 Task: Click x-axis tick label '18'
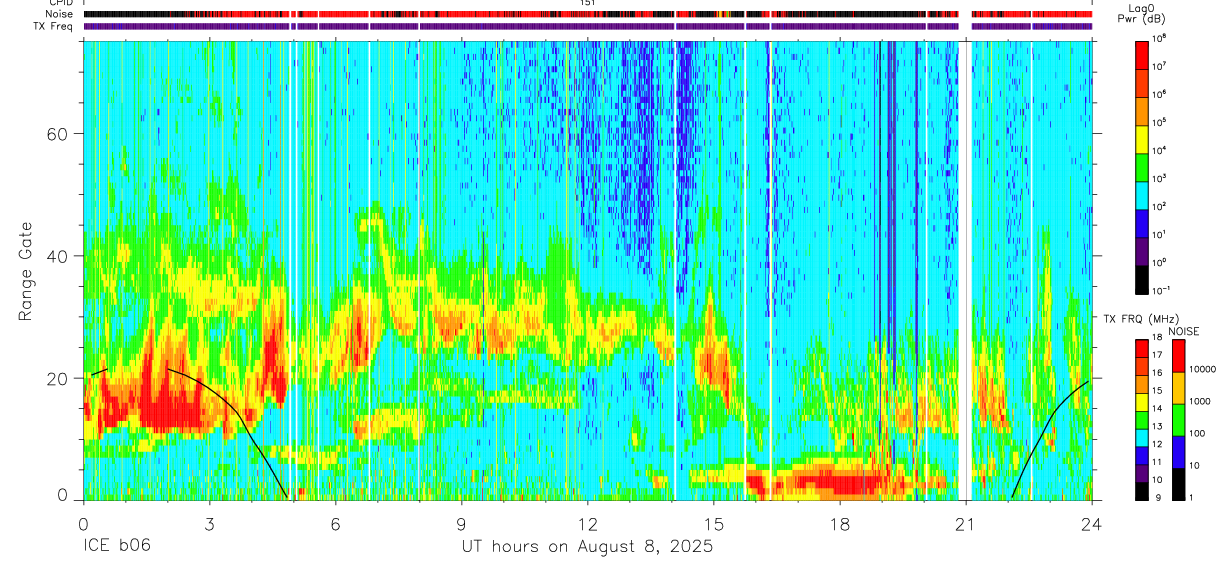[x=840, y=523]
